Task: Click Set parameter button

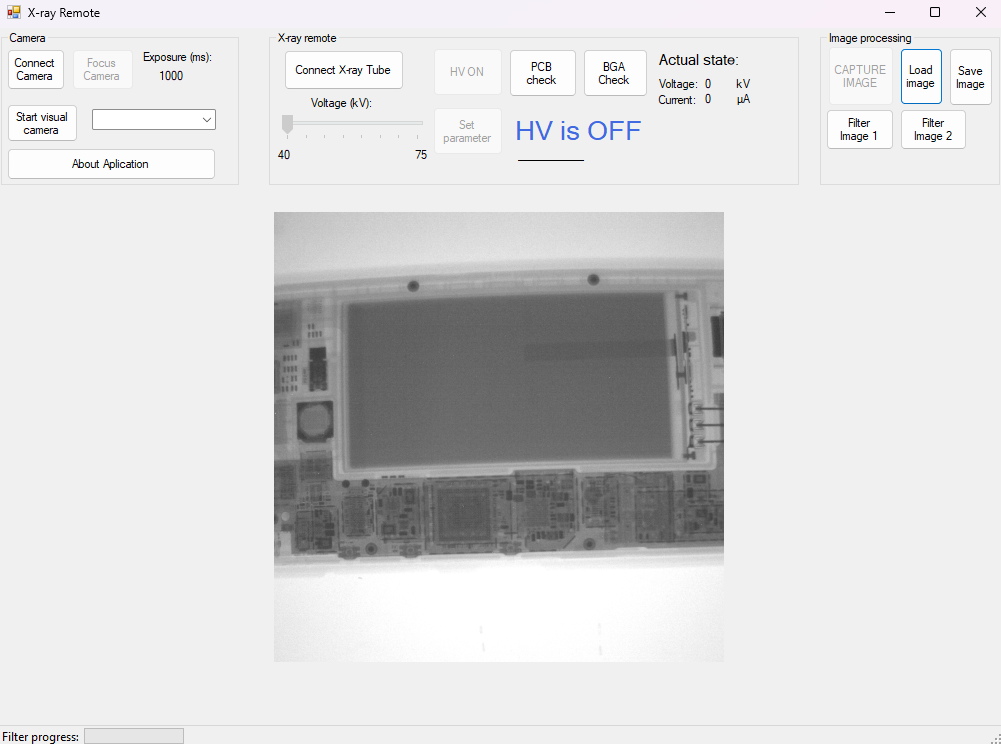Action: click(467, 132)
